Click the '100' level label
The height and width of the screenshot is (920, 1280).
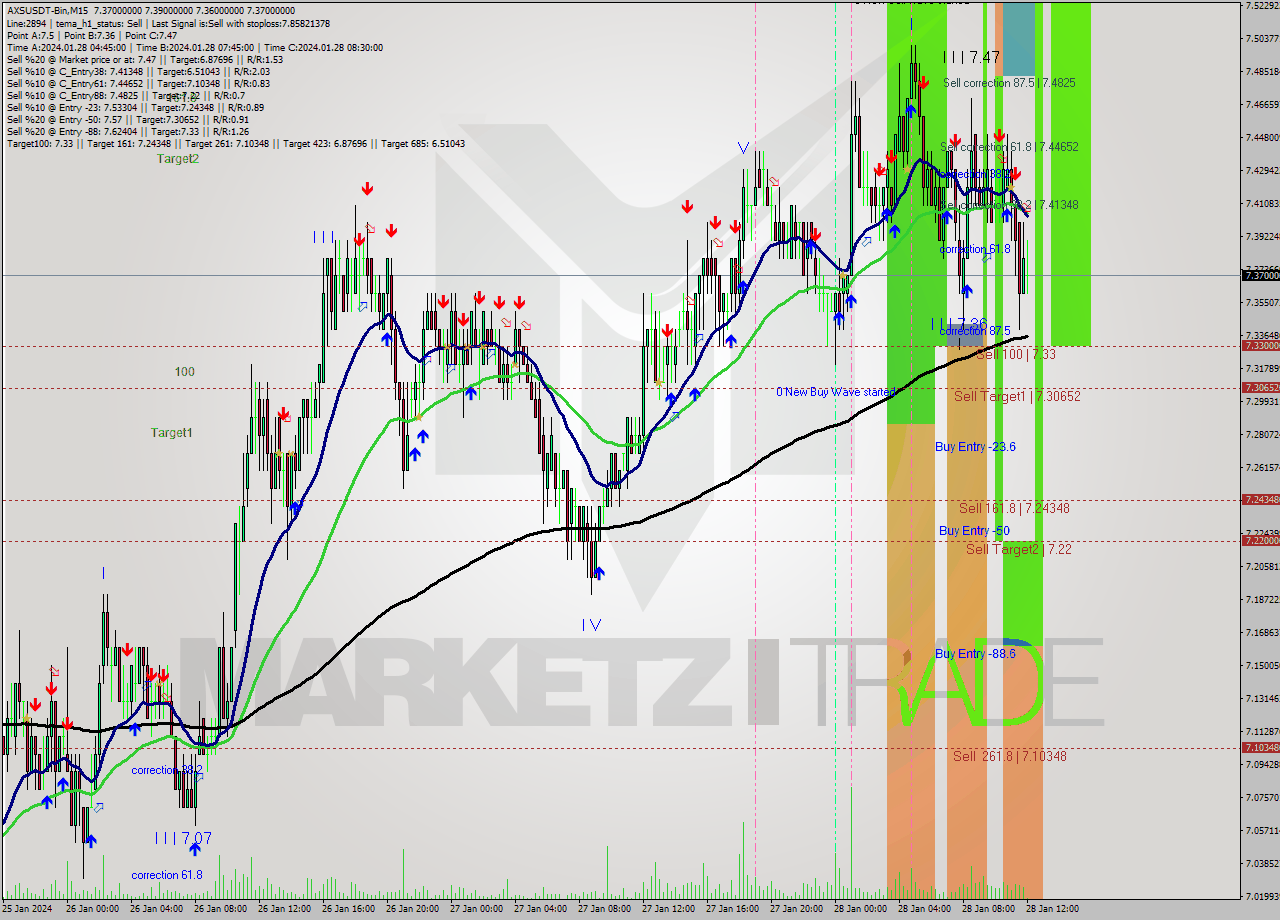(185, 371)
